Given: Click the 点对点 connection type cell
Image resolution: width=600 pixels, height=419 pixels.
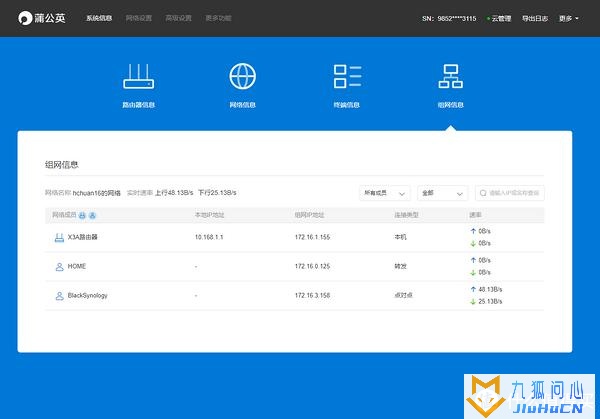Looking at the screenshot, I should pos(403,295).
